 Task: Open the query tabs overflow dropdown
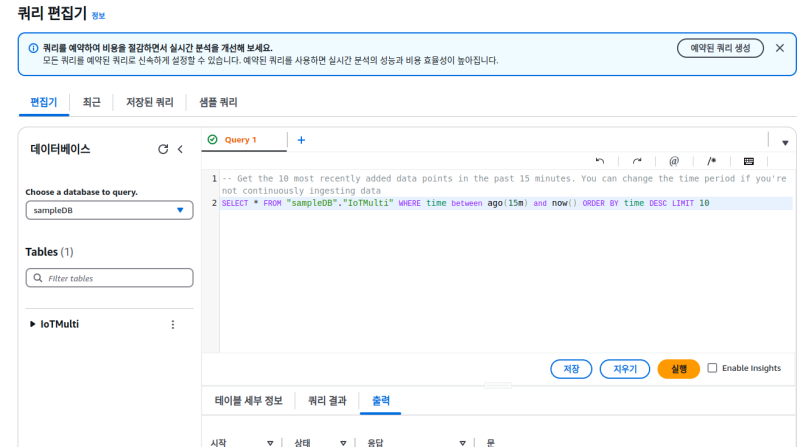click(785, 143)
